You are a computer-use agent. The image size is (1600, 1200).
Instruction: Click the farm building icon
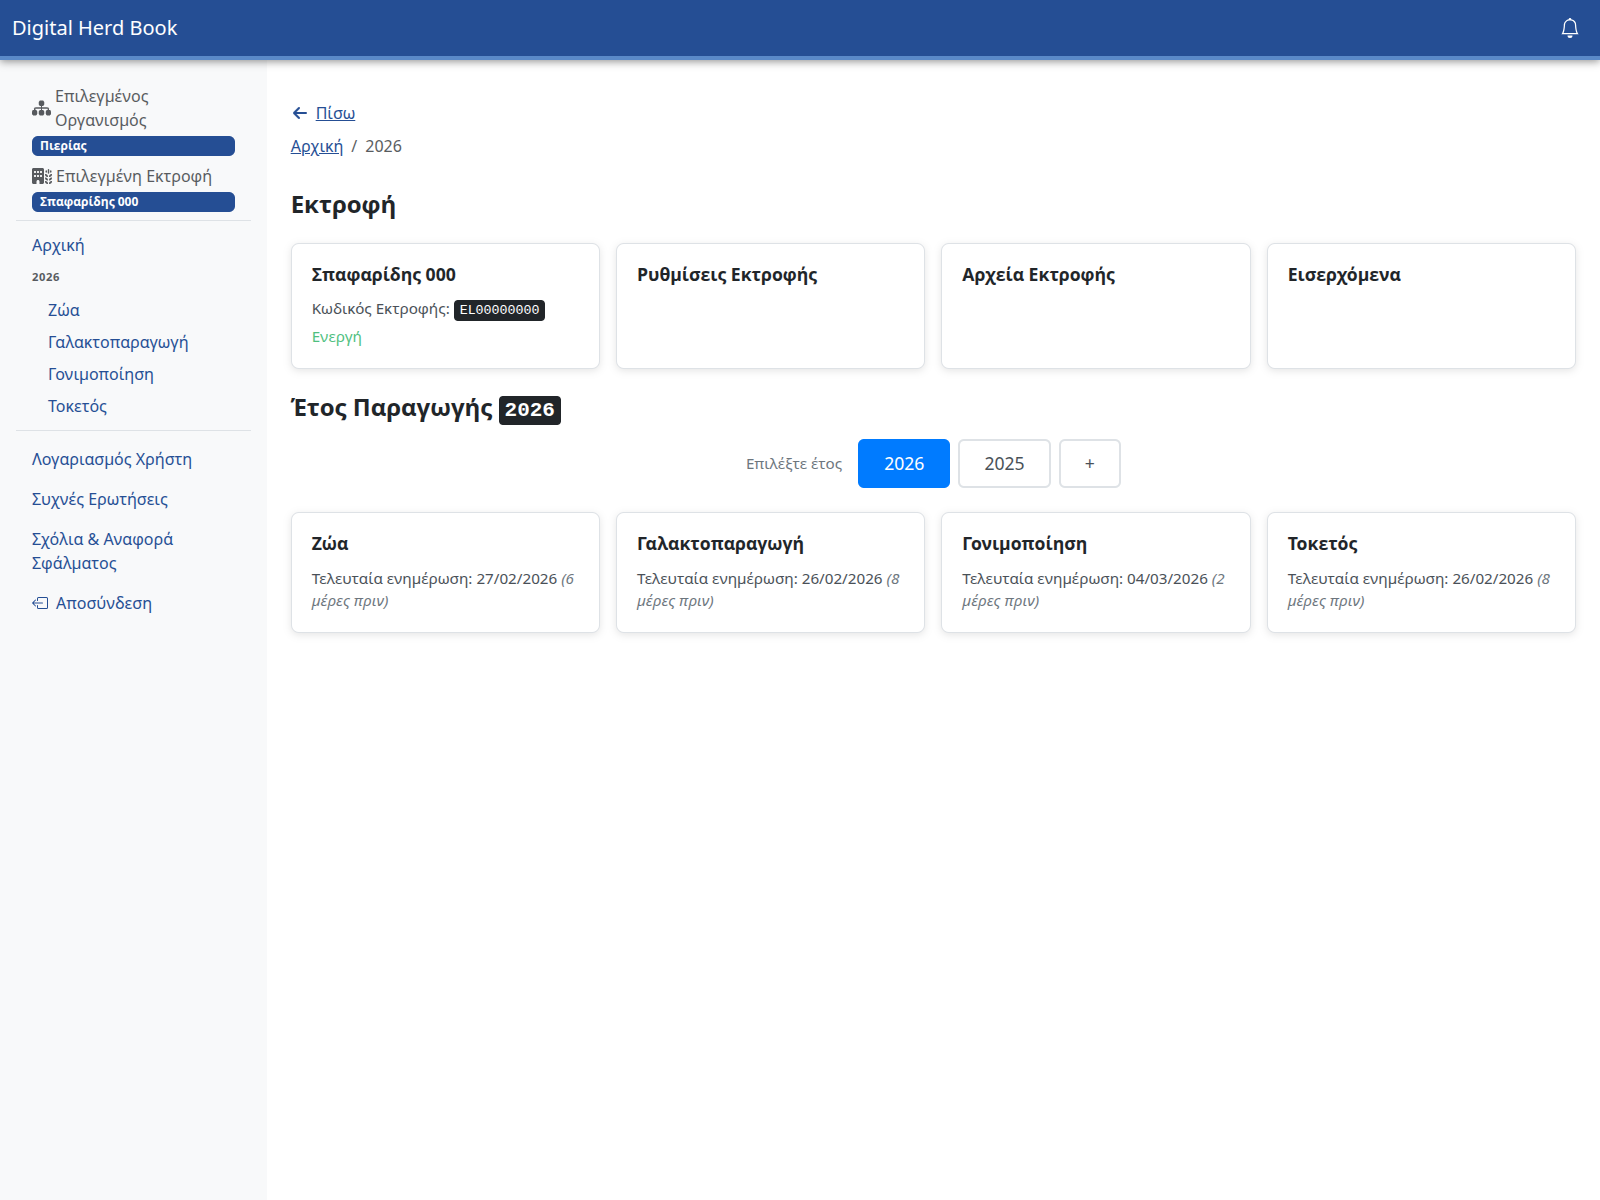coord(41,176)
